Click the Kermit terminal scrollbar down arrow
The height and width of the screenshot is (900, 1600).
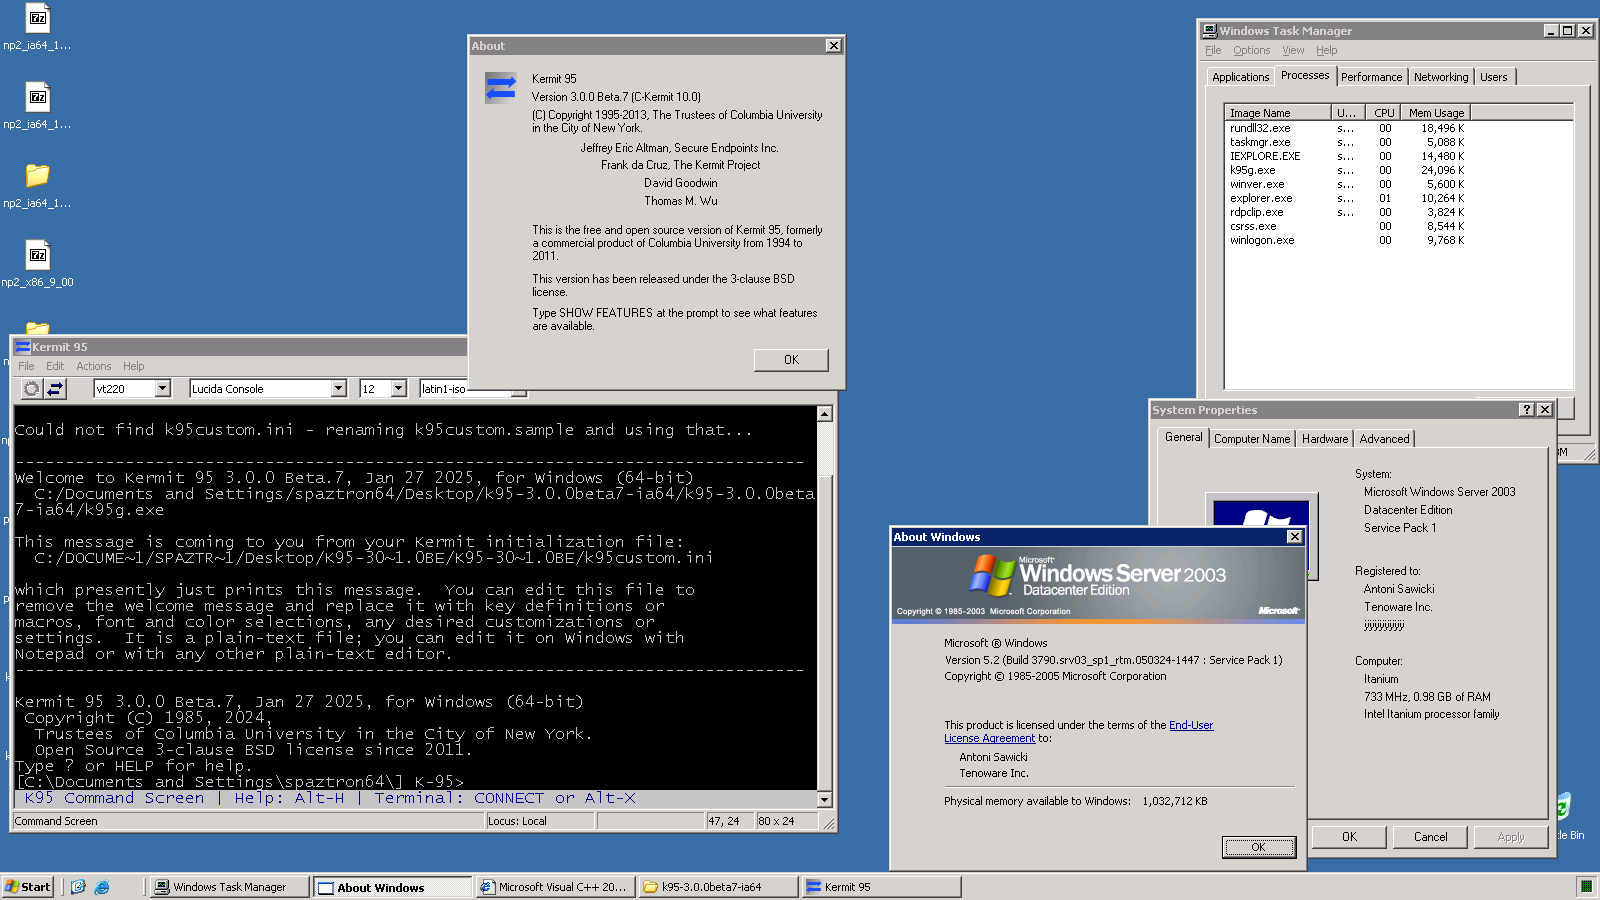tap(825, 799)
